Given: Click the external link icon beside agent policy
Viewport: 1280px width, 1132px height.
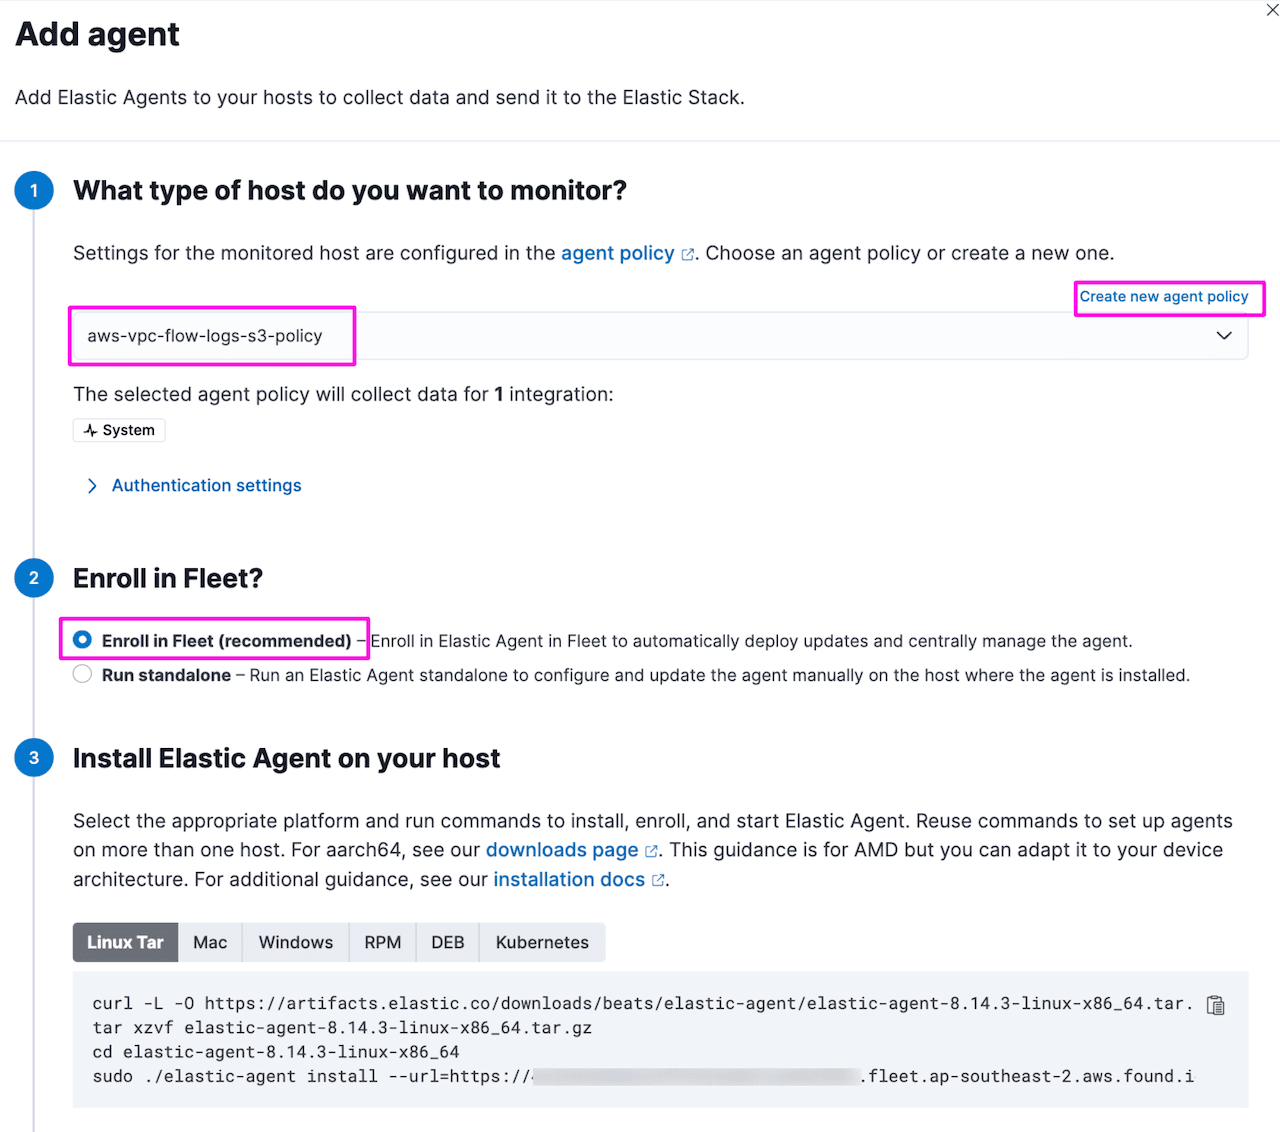Looking at the screenshot, I should pos(686,253).
